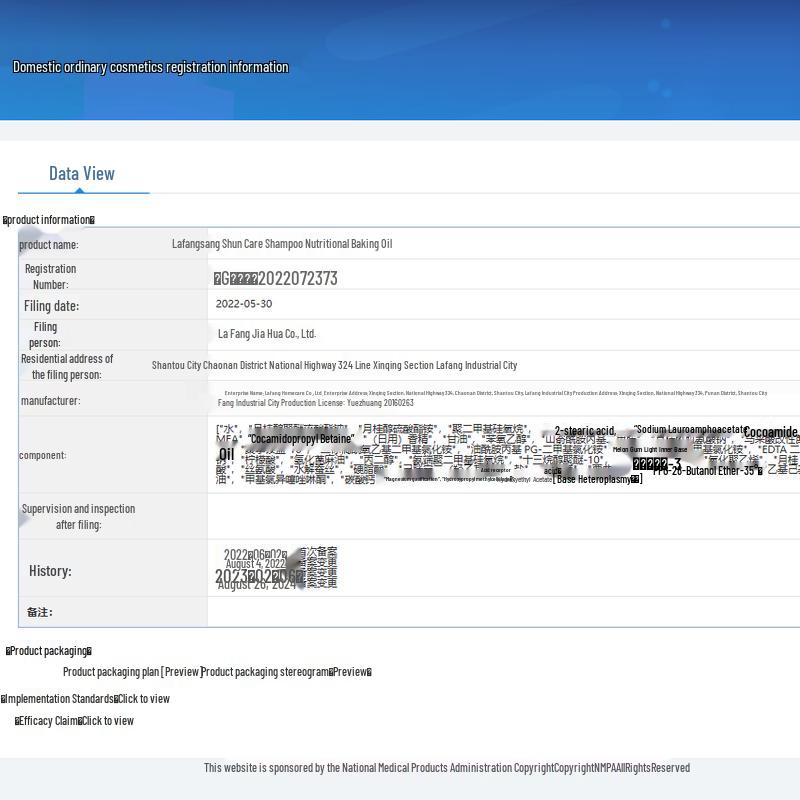Click the Shantou City residential address text
800x800 pixels.
click(334, 366)
